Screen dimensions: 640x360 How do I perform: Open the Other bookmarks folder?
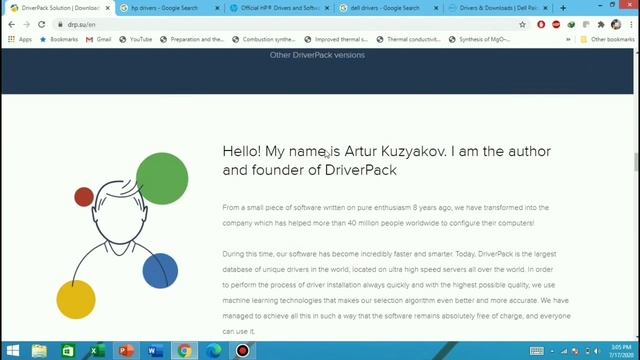coord(607,39)
